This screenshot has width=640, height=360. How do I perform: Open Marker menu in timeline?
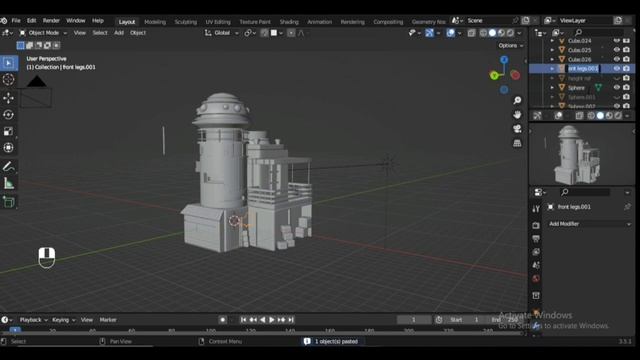108,320
